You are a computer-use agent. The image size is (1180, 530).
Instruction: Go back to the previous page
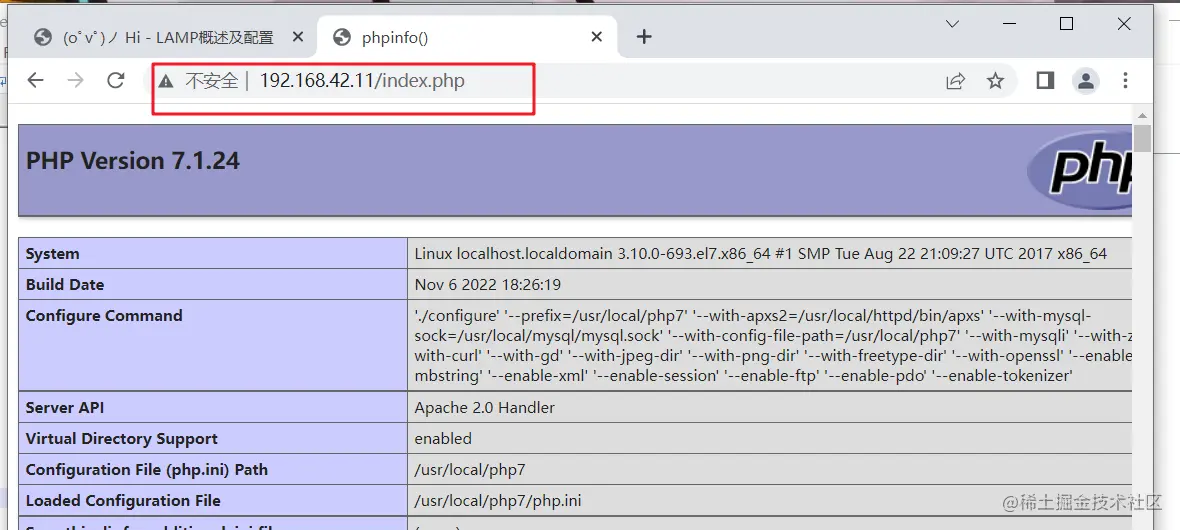tap(35, 81)
